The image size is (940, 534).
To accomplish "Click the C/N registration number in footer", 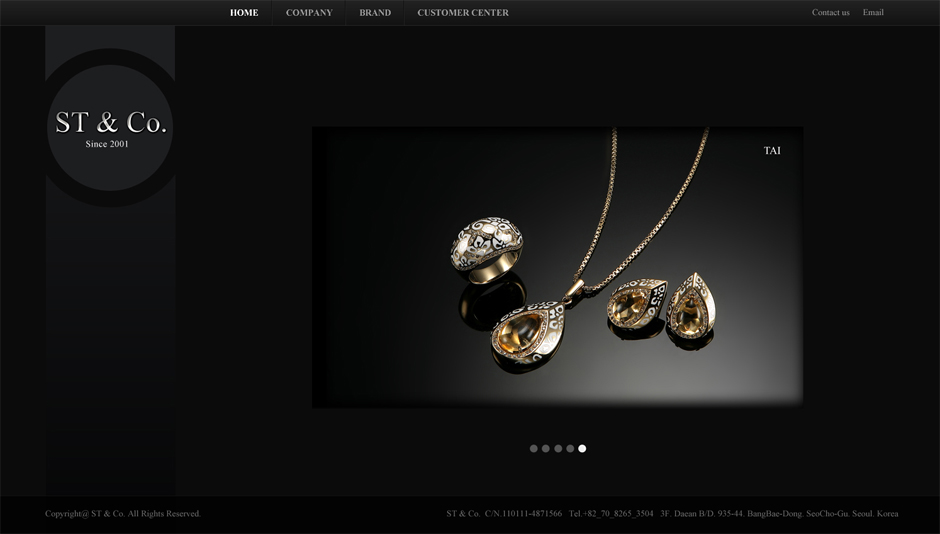I will 523,514.
